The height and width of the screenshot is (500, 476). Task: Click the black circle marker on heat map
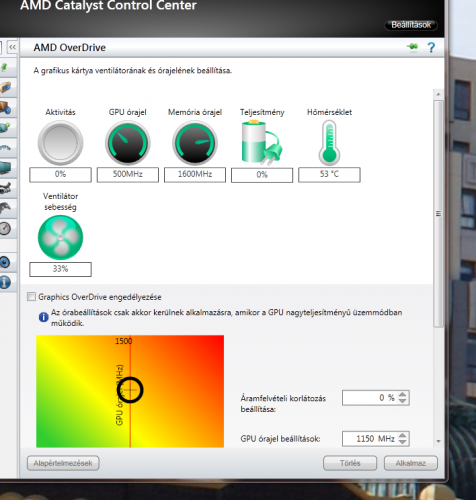(130, 390)
